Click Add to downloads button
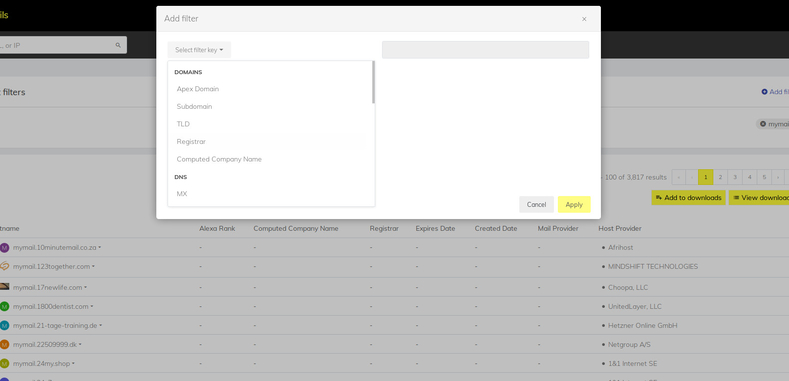This screenshot has height=381, width=789. [688, 198]
